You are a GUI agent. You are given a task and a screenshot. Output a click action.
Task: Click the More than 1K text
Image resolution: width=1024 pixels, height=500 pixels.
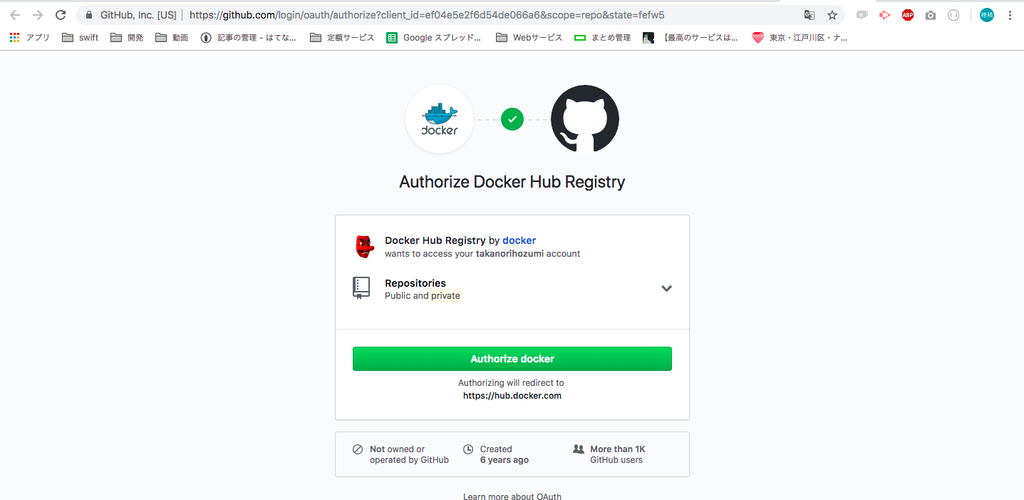pos(617,449)
